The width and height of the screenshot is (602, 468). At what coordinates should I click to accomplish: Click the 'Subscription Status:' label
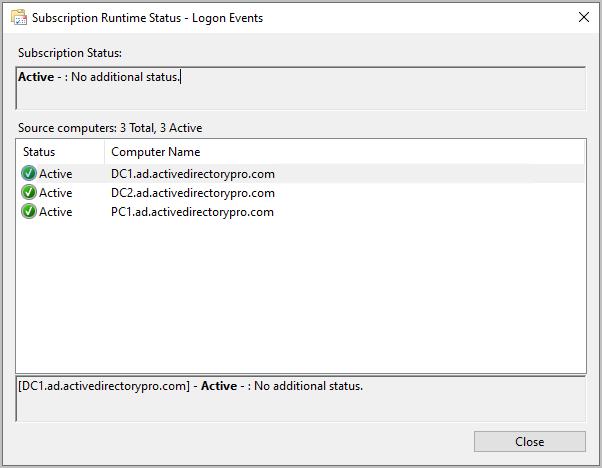[69, 53]
